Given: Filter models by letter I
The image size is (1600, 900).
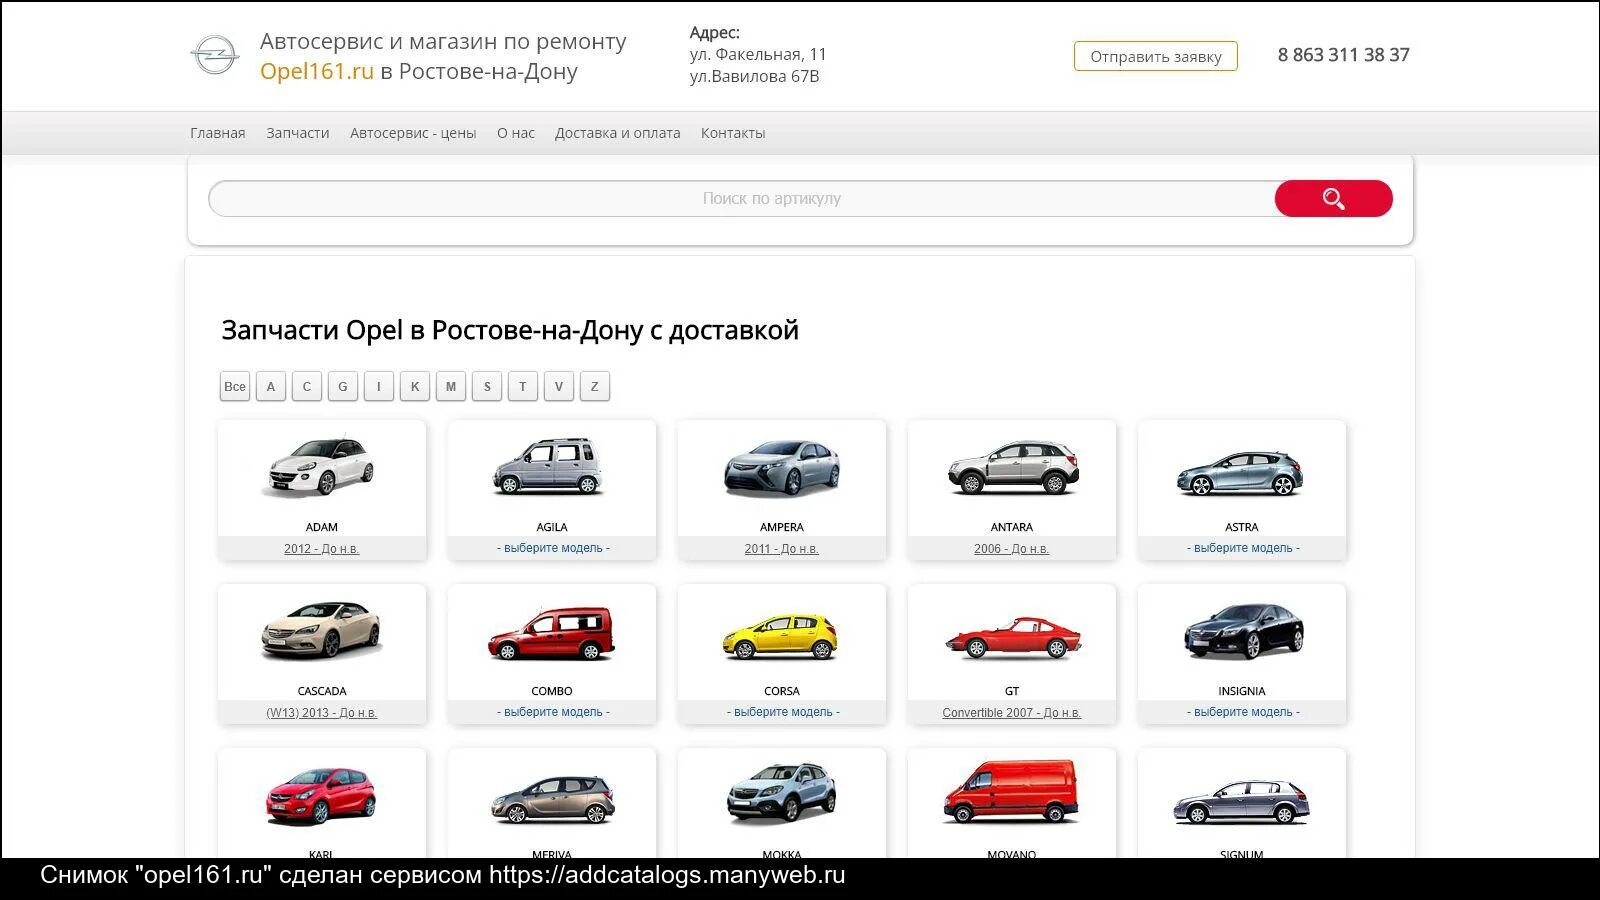Looking at the screenshot, I should (379, 386).
